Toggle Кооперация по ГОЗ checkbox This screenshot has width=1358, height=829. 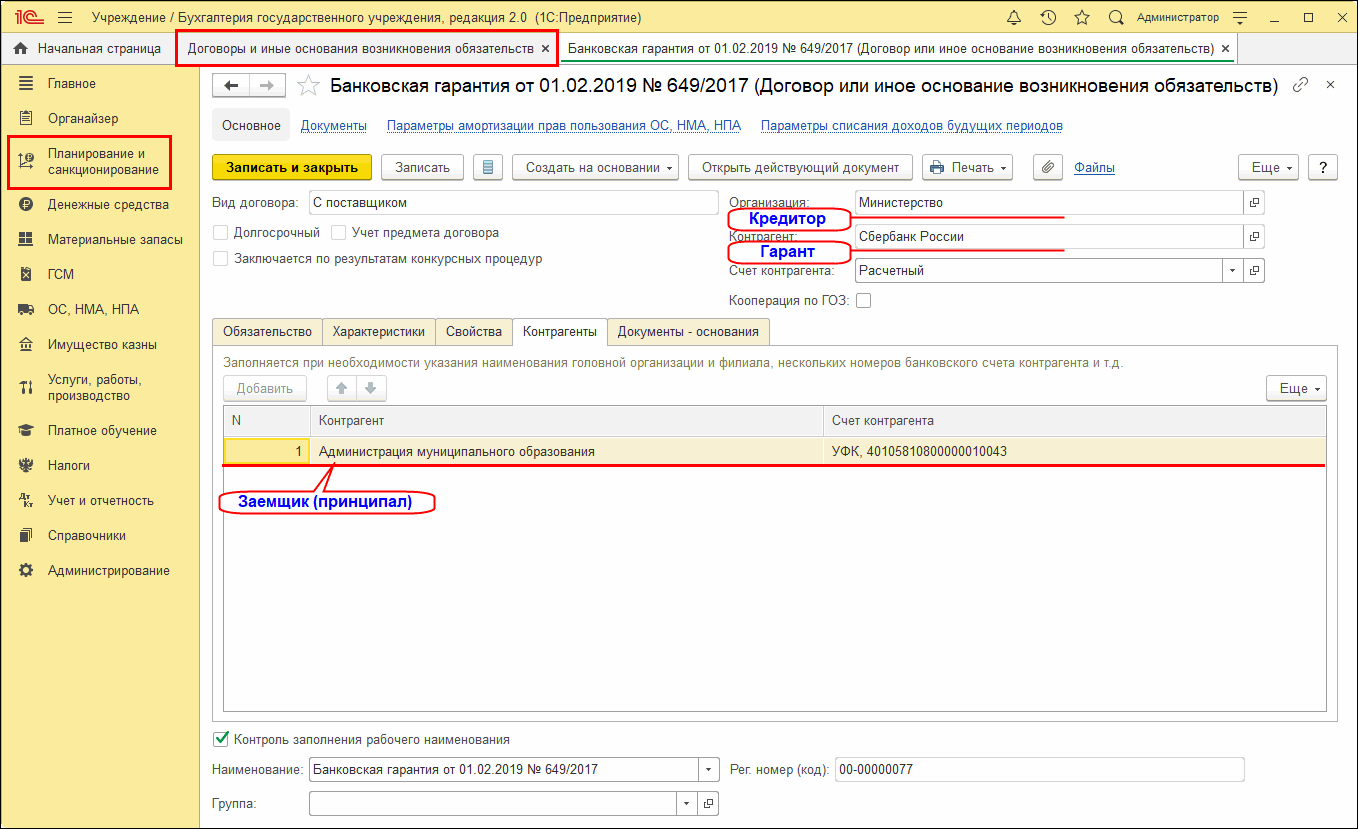point(864,300)
